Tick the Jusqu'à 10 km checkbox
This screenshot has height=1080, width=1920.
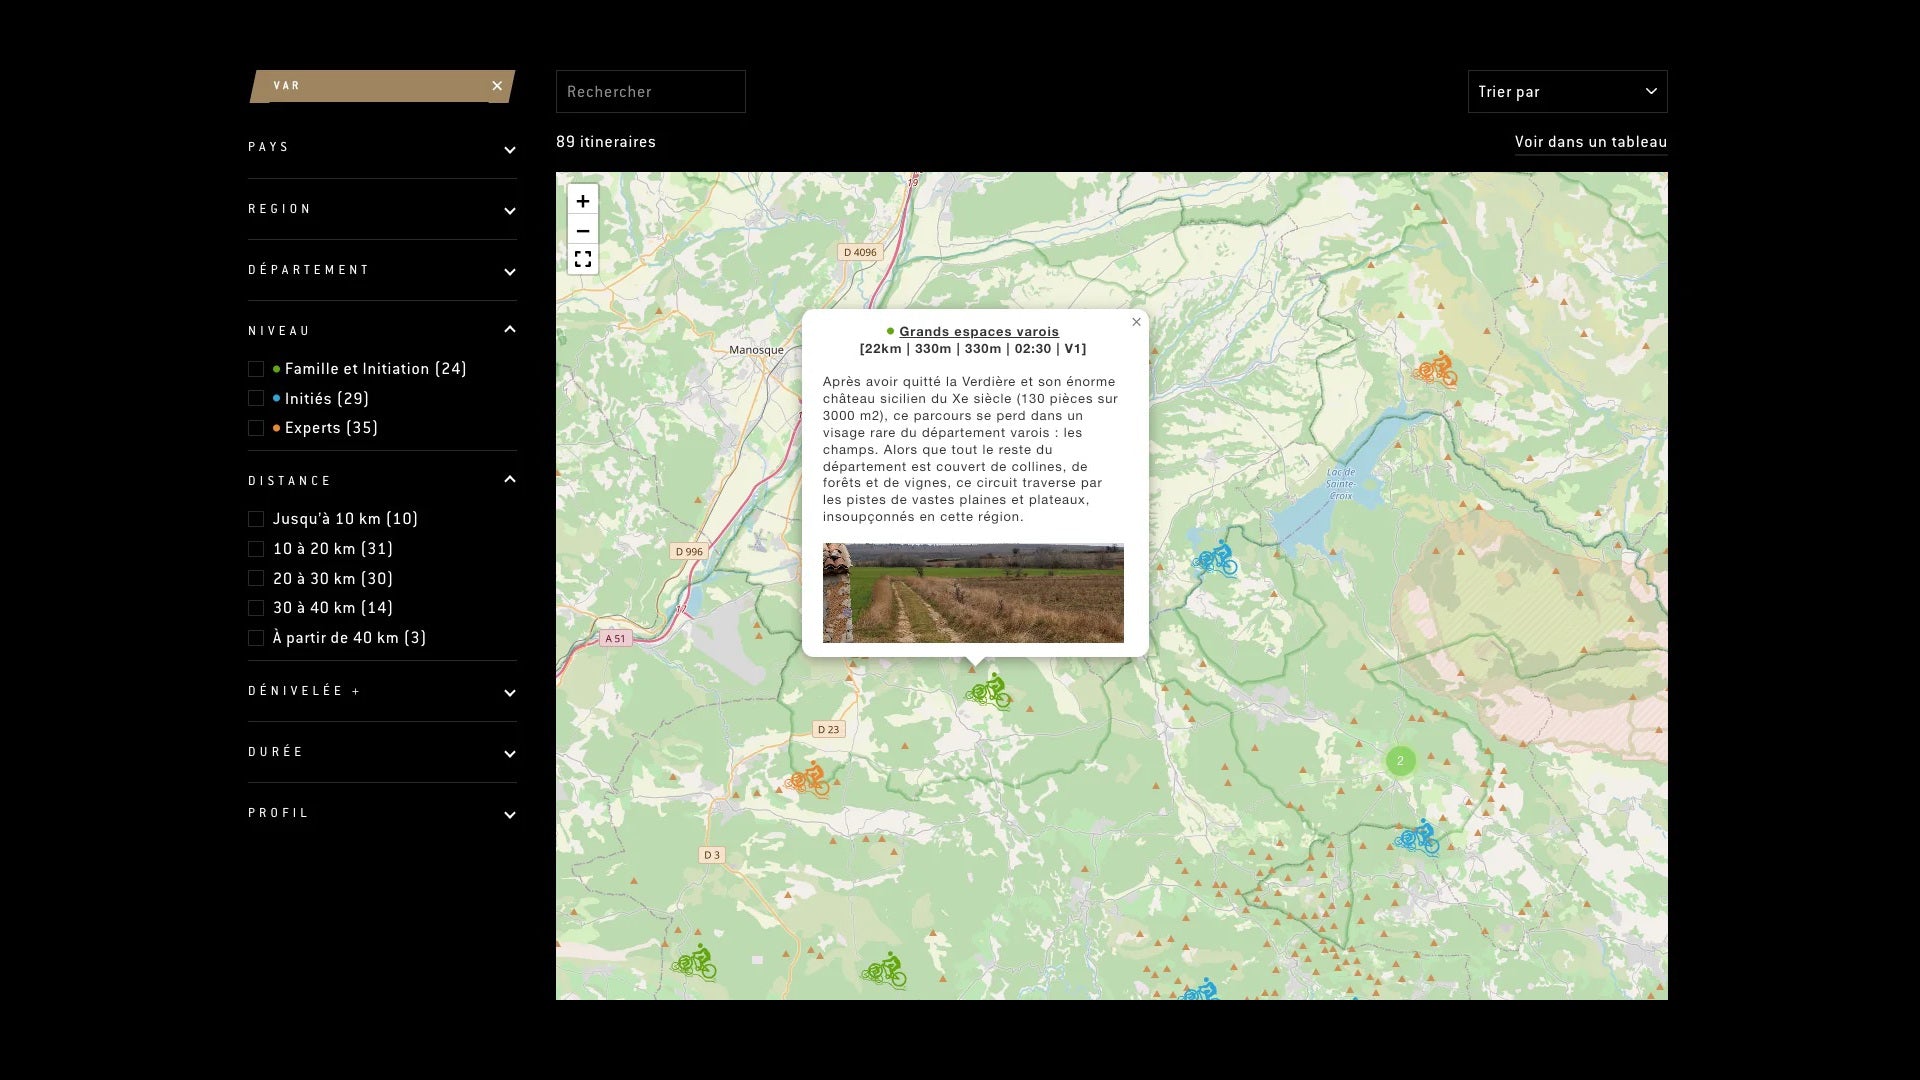[256, 519]
